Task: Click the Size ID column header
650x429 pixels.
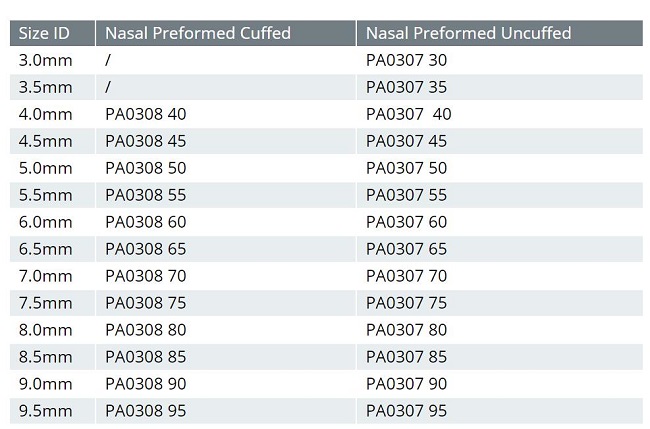Action: (45, 33)
